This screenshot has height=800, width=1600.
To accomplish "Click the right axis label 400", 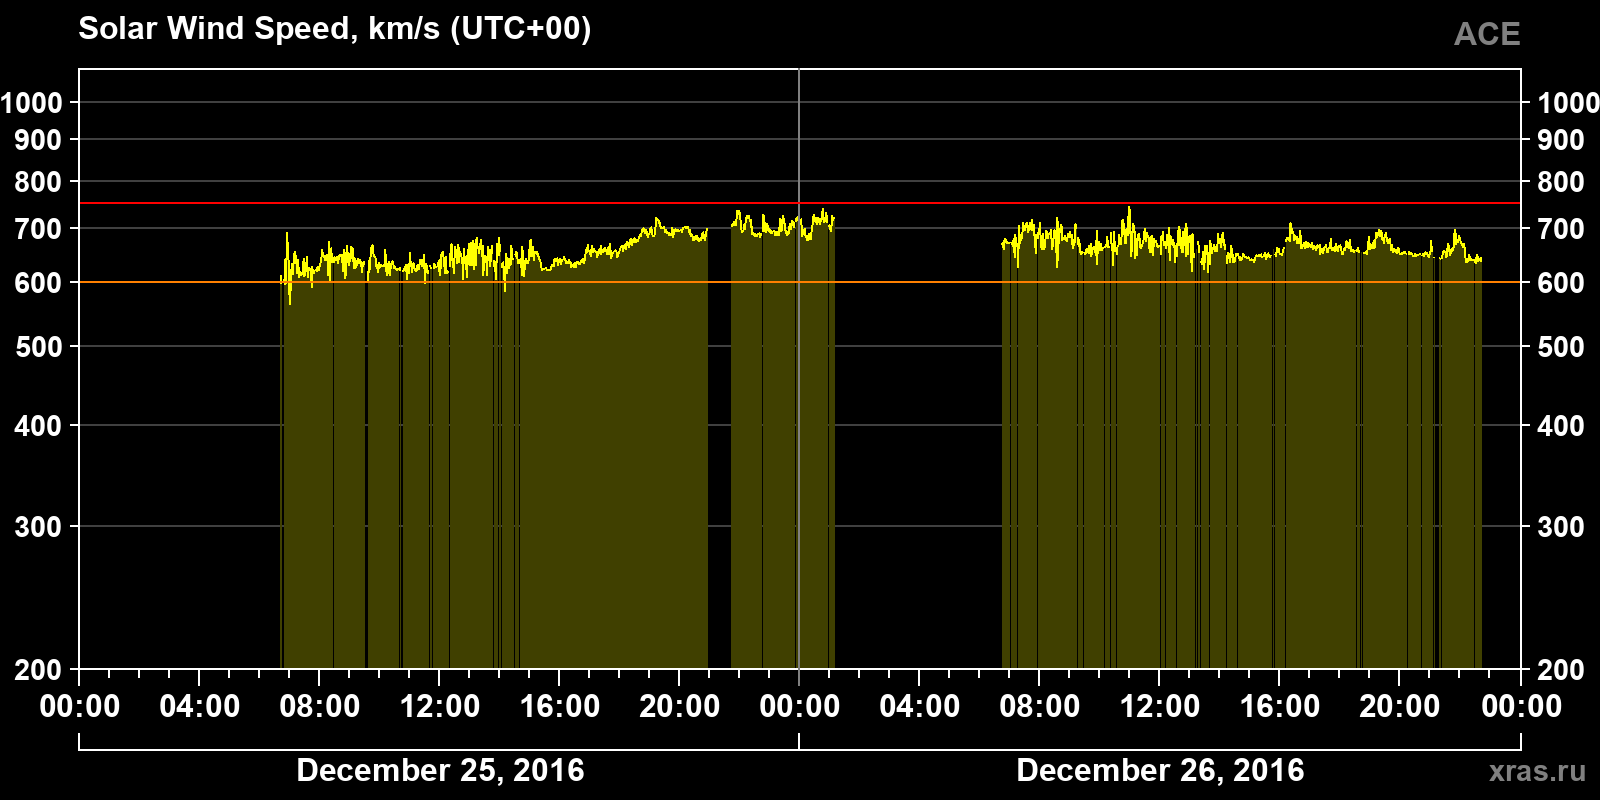I will pos(1561,426).
